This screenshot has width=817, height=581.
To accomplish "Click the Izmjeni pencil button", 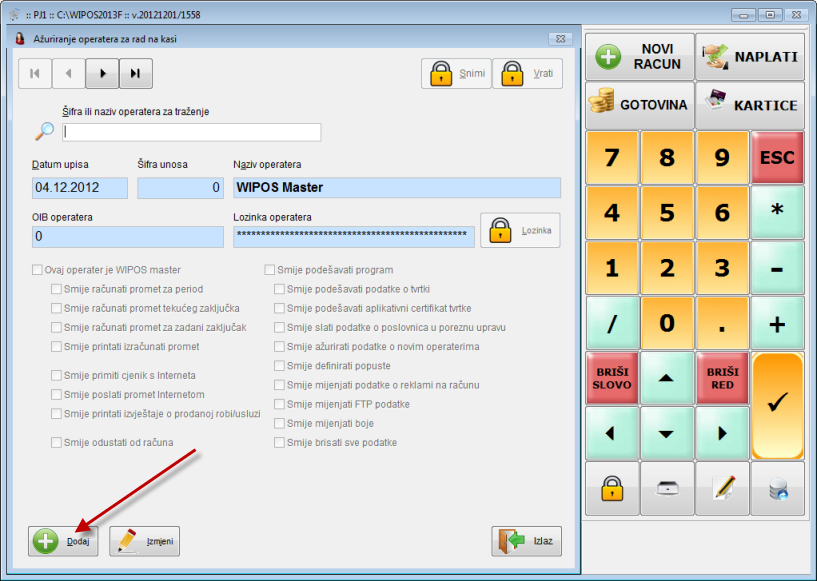I will 144,541.
